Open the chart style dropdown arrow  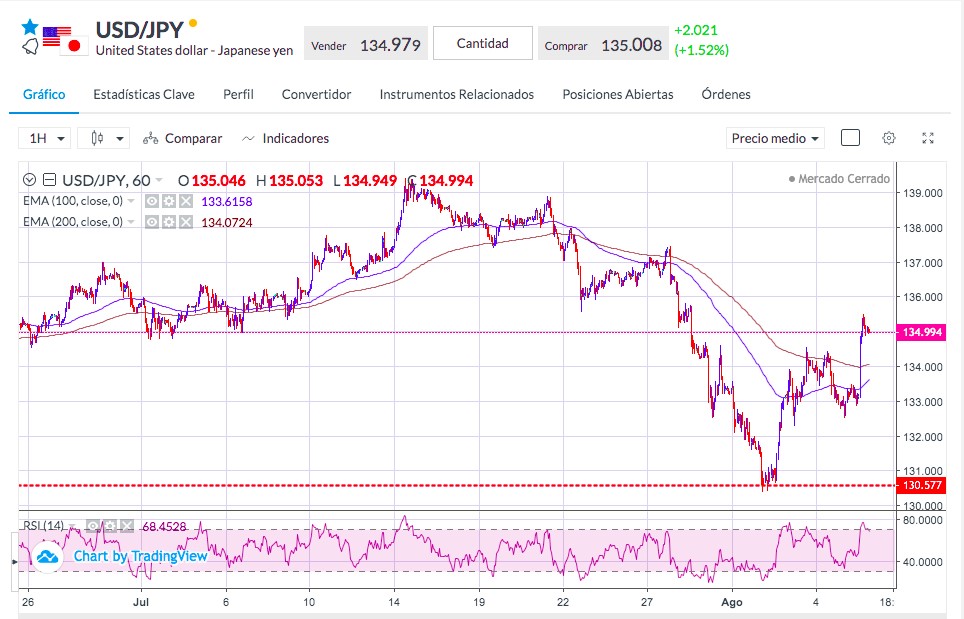tap(120, 139)
